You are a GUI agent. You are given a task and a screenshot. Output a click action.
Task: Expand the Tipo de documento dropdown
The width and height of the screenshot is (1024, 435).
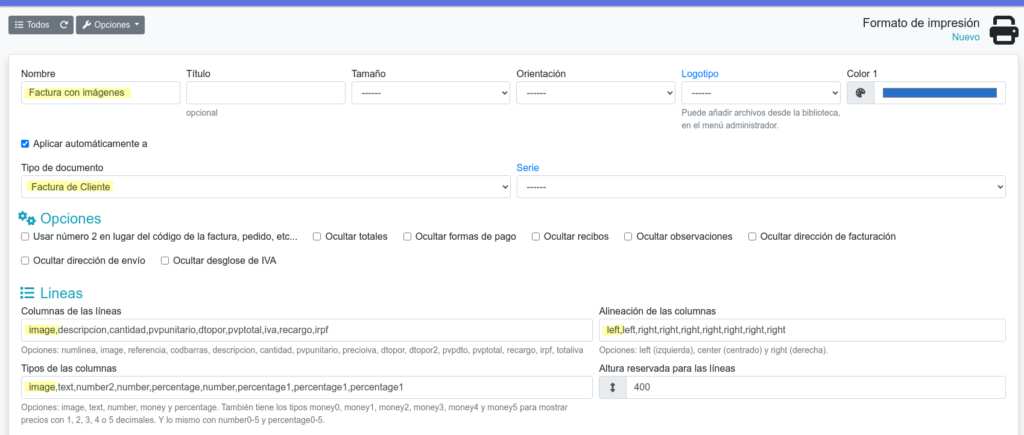(x=265, y=187)
